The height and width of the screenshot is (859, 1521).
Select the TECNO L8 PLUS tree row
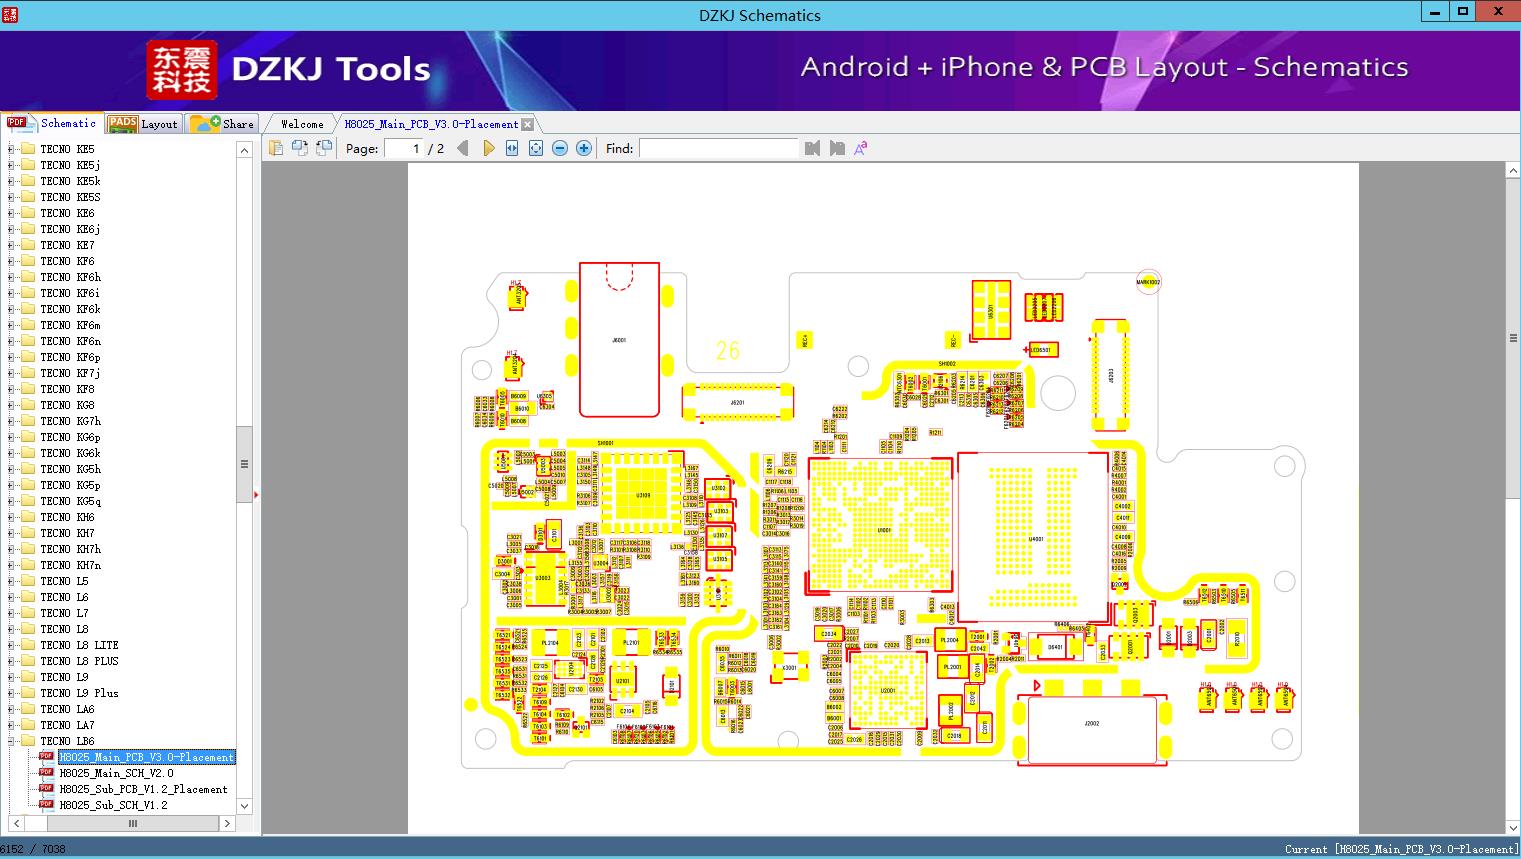[x=79, y=661]
